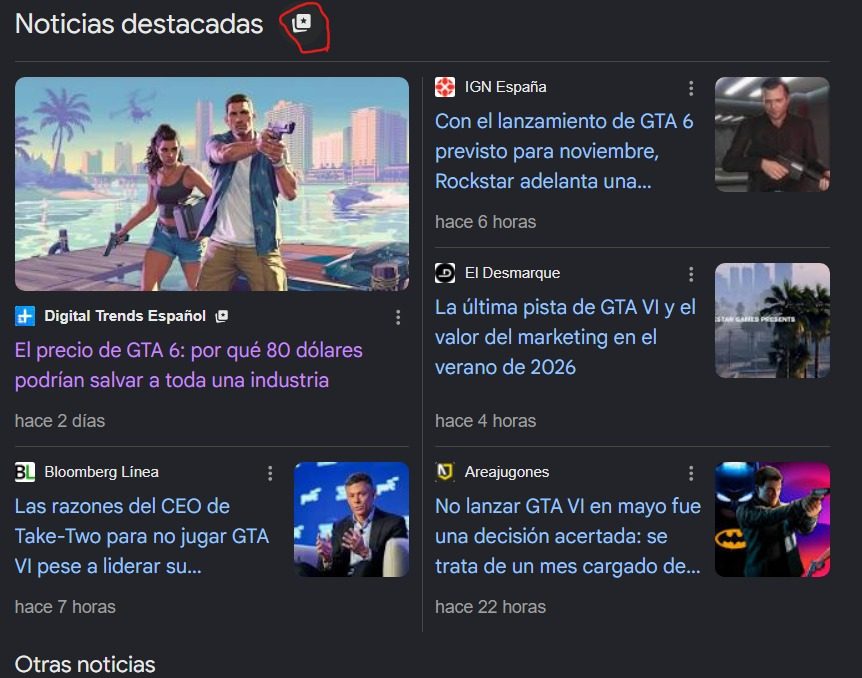Click the preferred source badge next to Digital Trends Español
Viewport: 862px width, 678px height.
[x=222, y=316]
